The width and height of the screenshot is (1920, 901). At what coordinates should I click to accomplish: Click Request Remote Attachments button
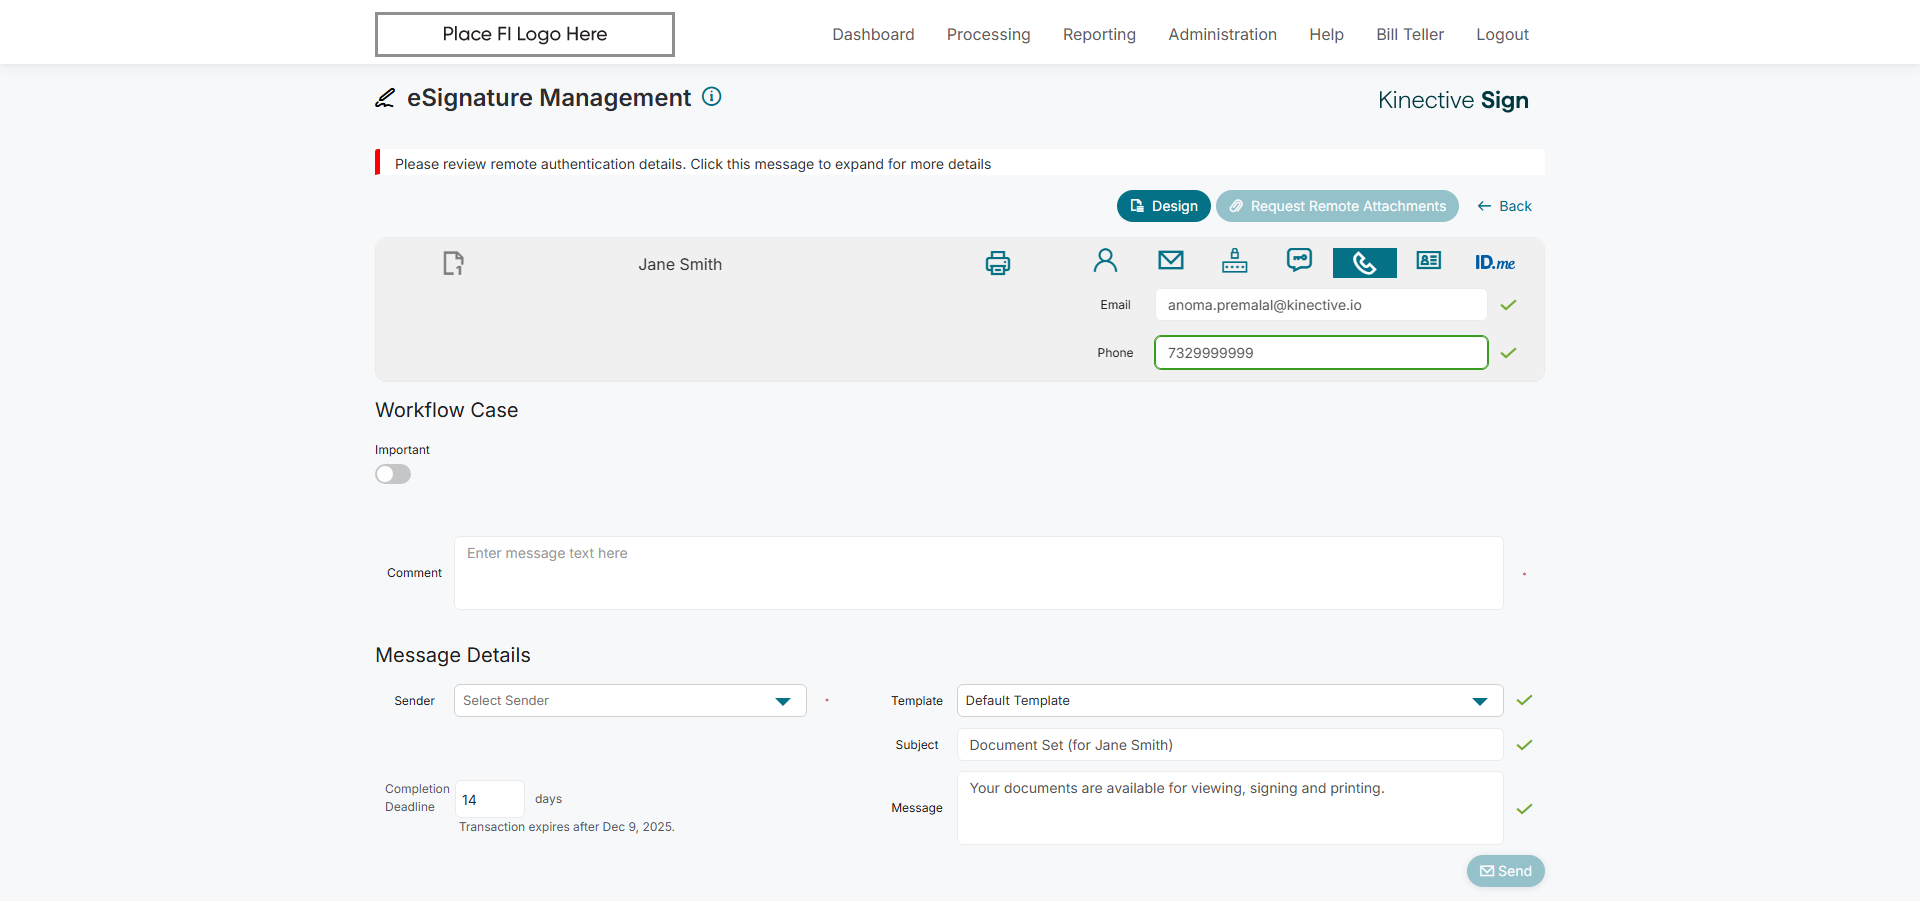click(x=1337, y=206)
